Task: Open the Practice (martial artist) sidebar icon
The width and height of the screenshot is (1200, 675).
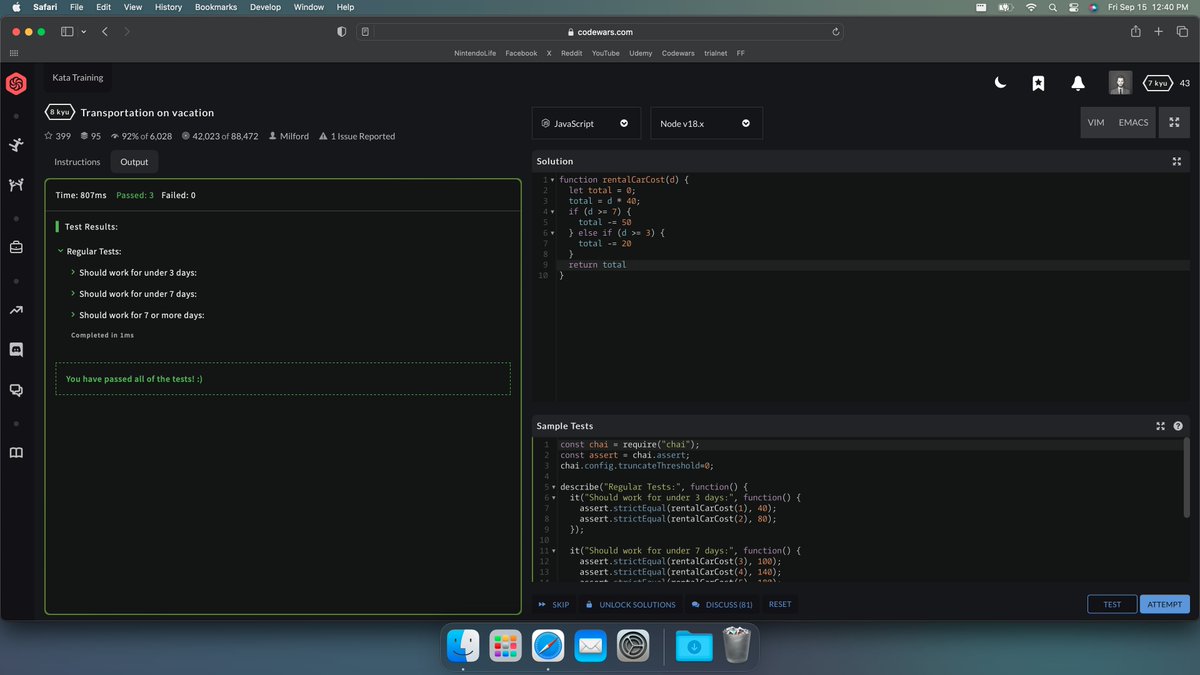Action: [16, 145]
